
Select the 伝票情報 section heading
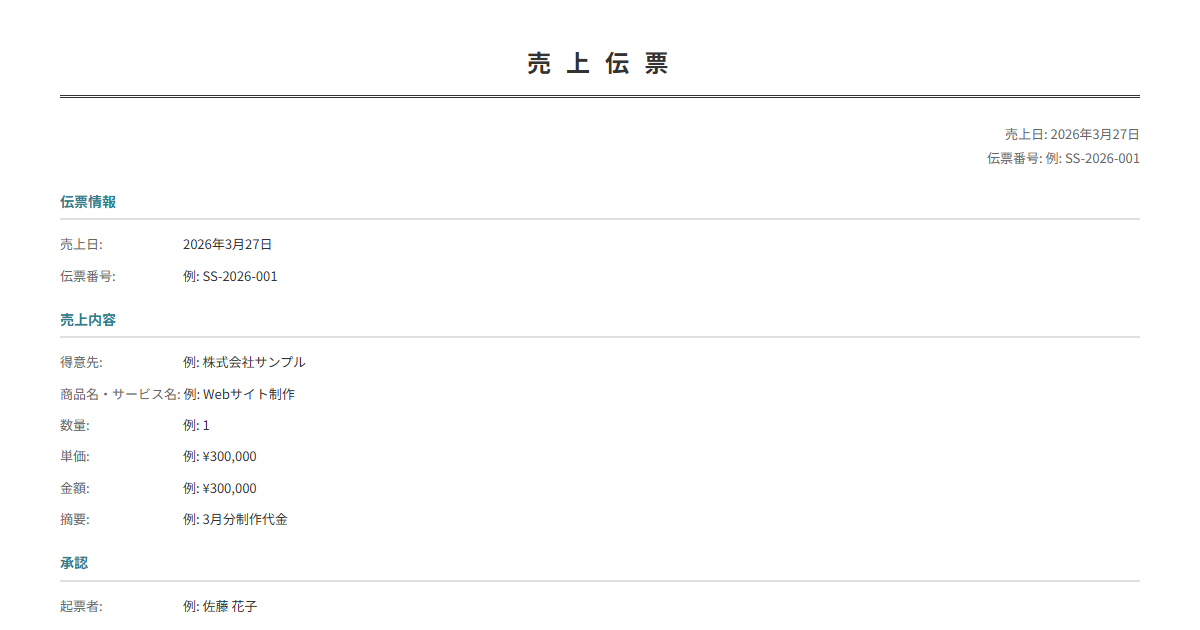click(88, 202)
